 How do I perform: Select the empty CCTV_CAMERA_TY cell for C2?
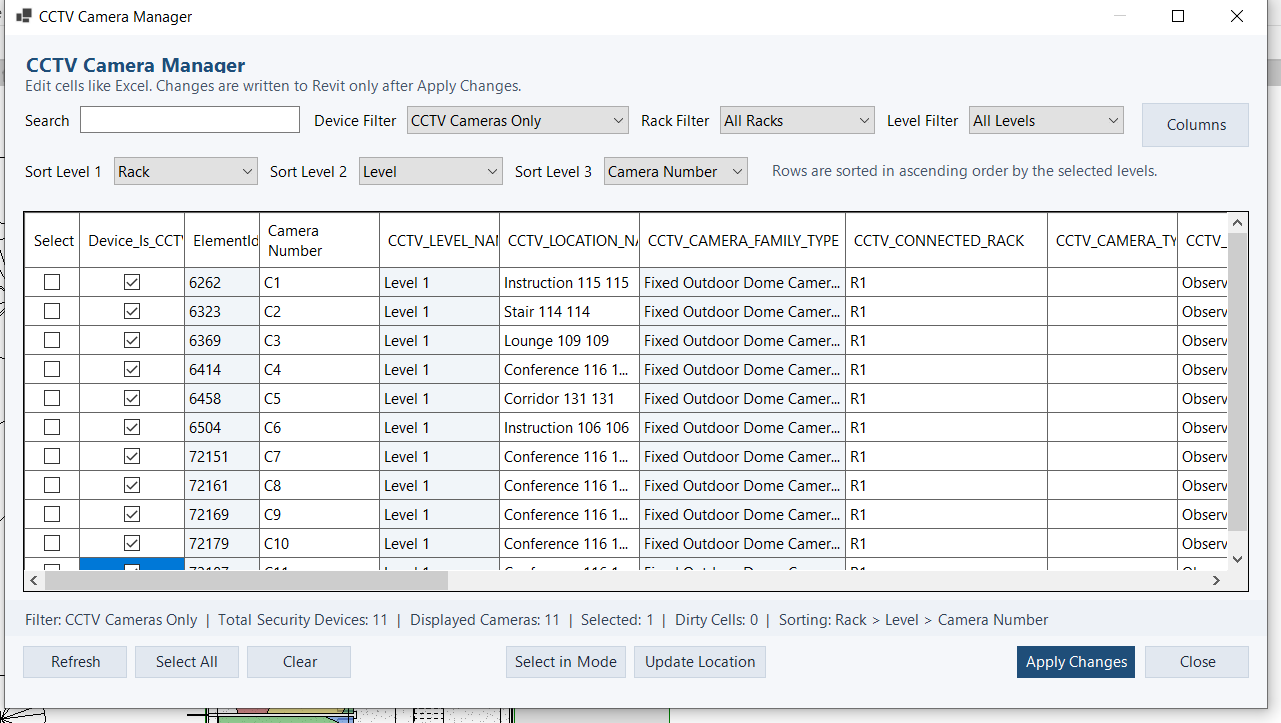click(1112, 311)
